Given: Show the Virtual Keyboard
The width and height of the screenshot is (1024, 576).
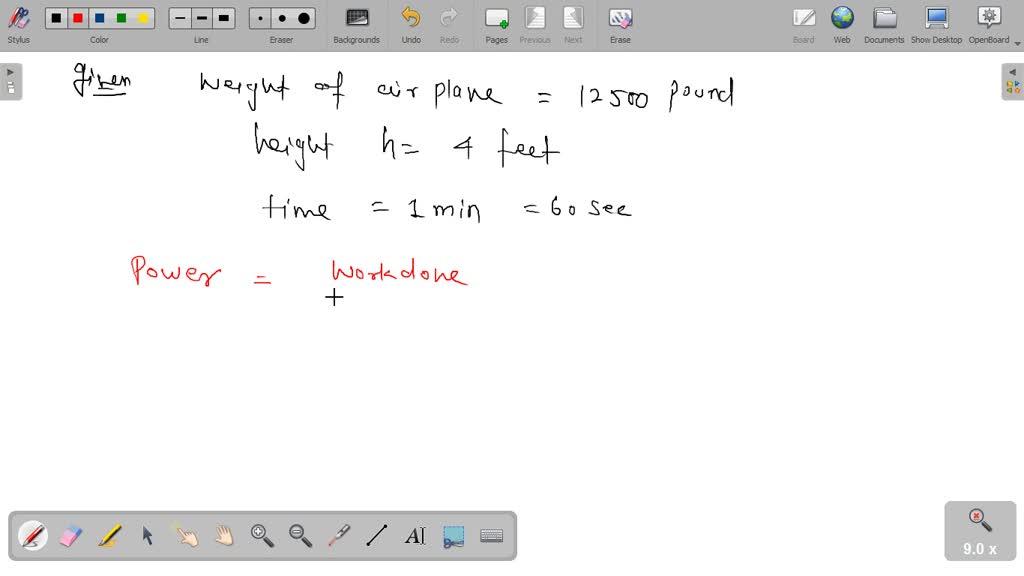Looking at the screenshot, I should 491,536.
